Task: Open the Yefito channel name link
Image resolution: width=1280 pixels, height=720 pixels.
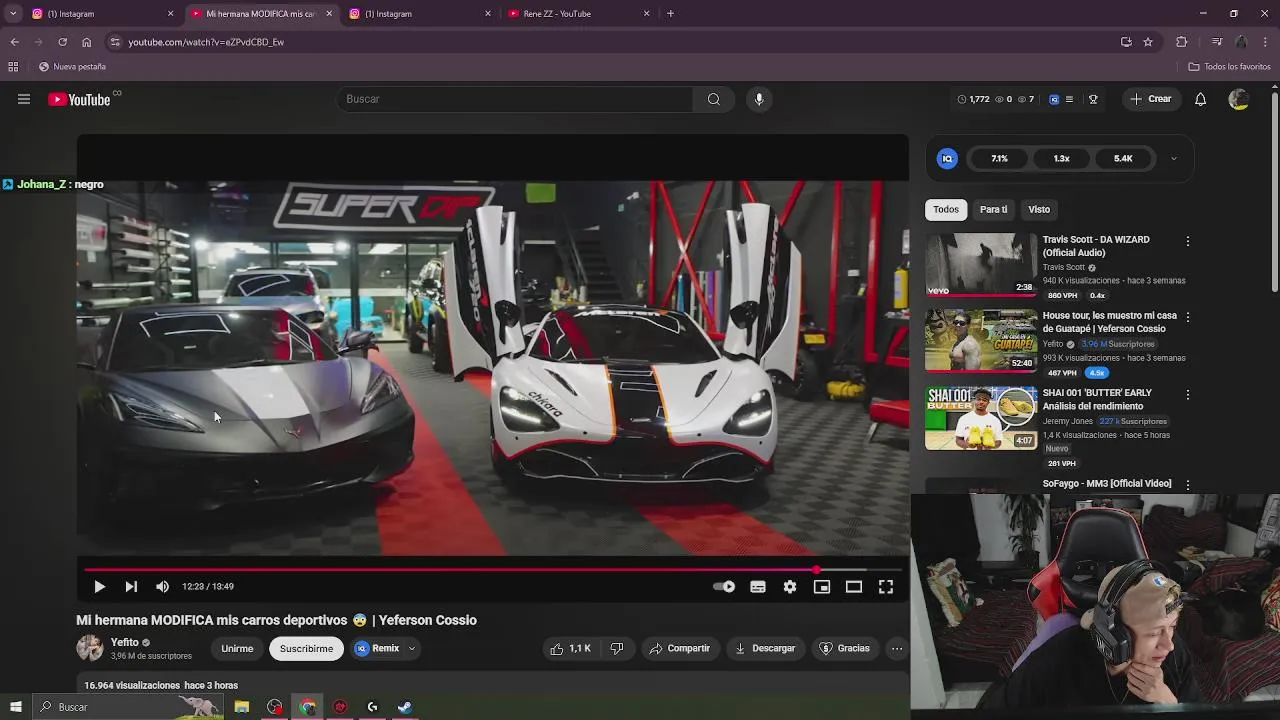Action: pyautogui.click(x=125, y=642)
